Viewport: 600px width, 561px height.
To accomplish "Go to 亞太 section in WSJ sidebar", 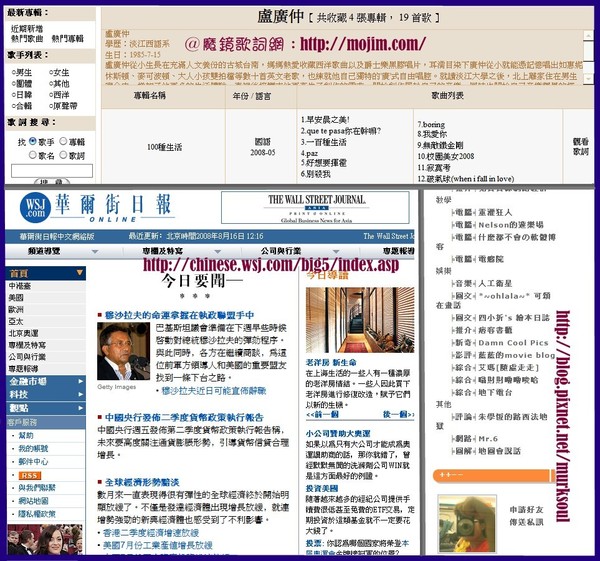I will (x=16, y=321).
